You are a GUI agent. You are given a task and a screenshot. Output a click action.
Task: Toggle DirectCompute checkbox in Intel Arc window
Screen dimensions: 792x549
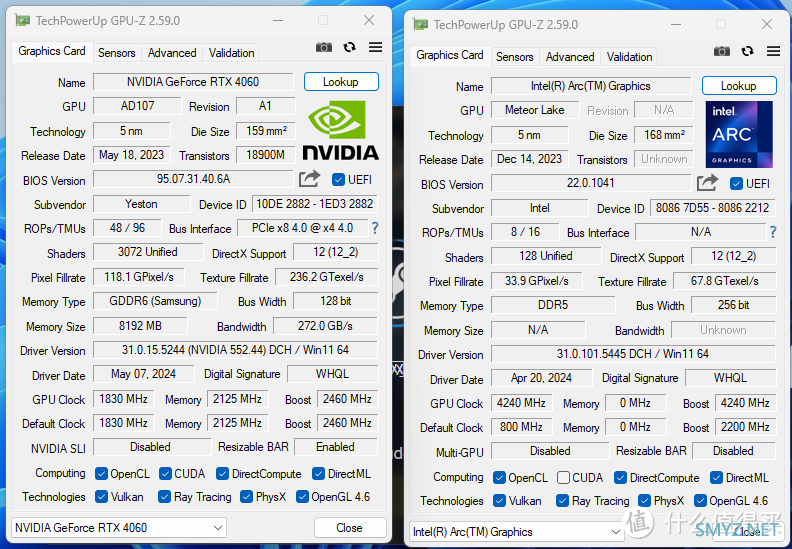pos(620,478)
